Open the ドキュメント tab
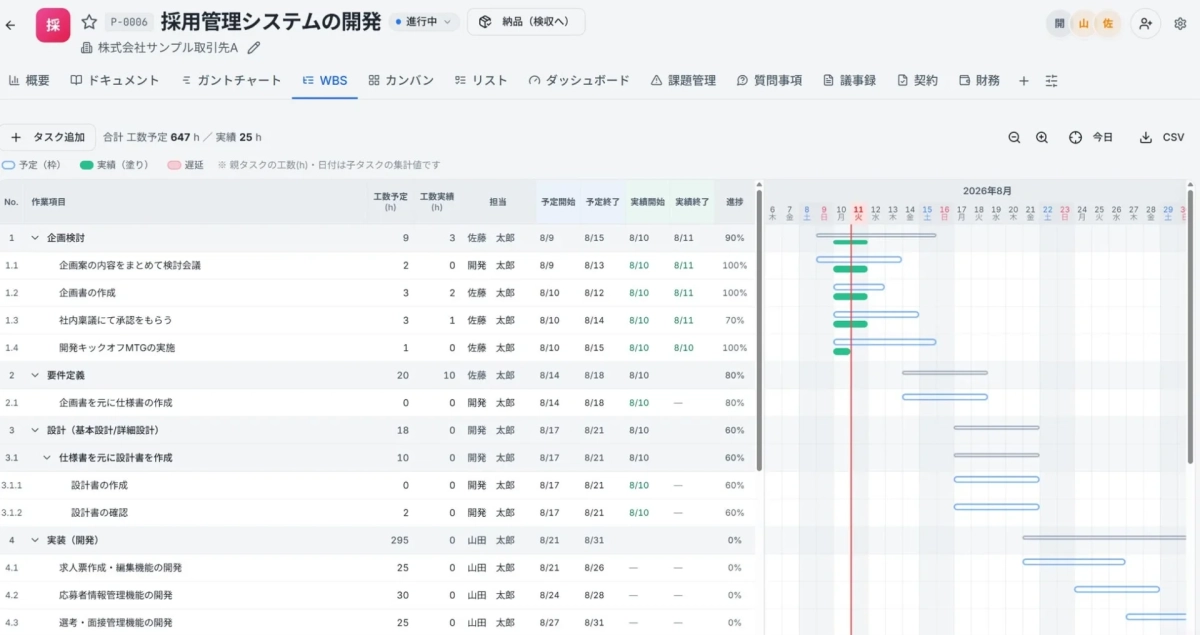Screen dimensions: 1200x635 115,81
